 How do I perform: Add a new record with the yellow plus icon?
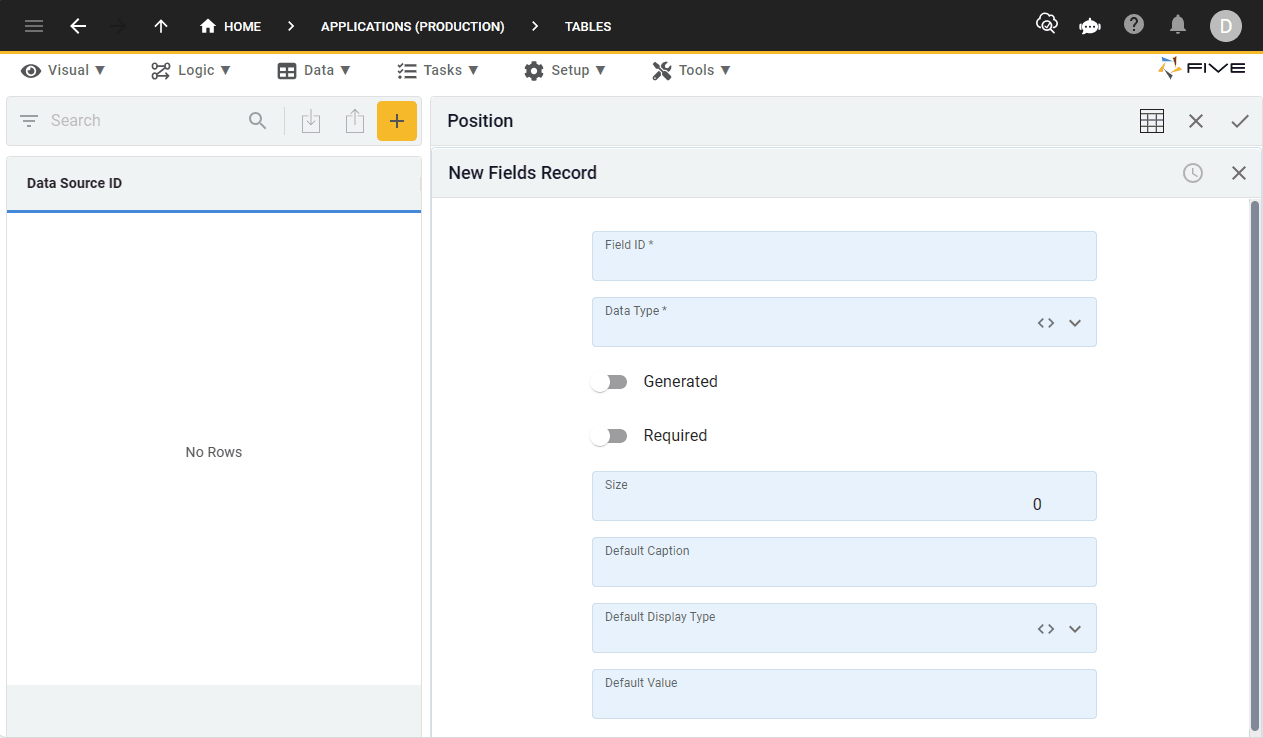pyautogui.click(x=397, y=120)
